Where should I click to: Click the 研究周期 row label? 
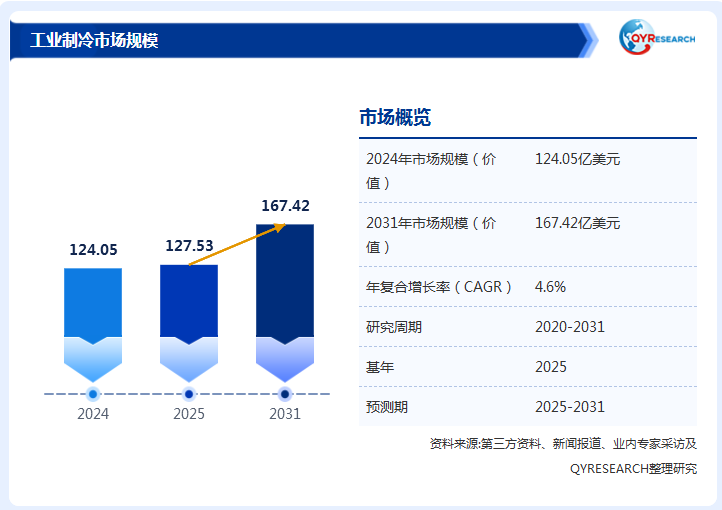click(394, 327)
